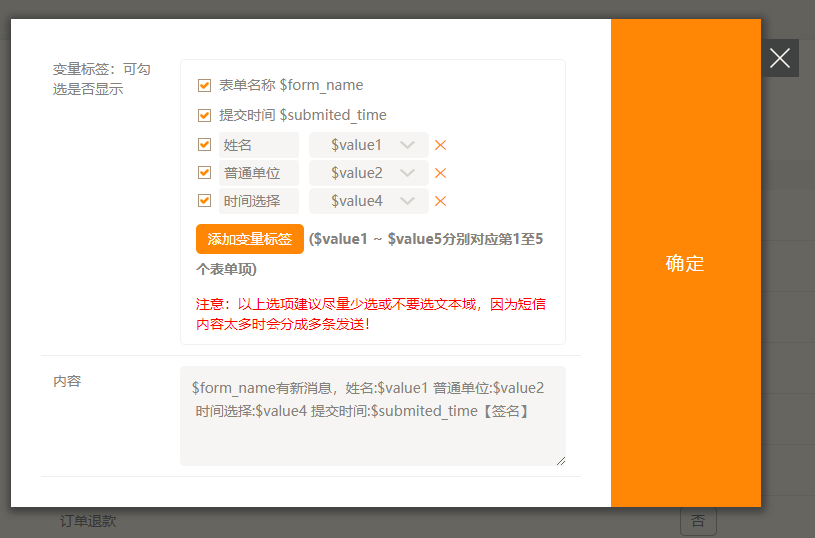The width and height of the screenshot is (815, 538).
Task: Focus the 普通单位 label input field
Action: 258,173
